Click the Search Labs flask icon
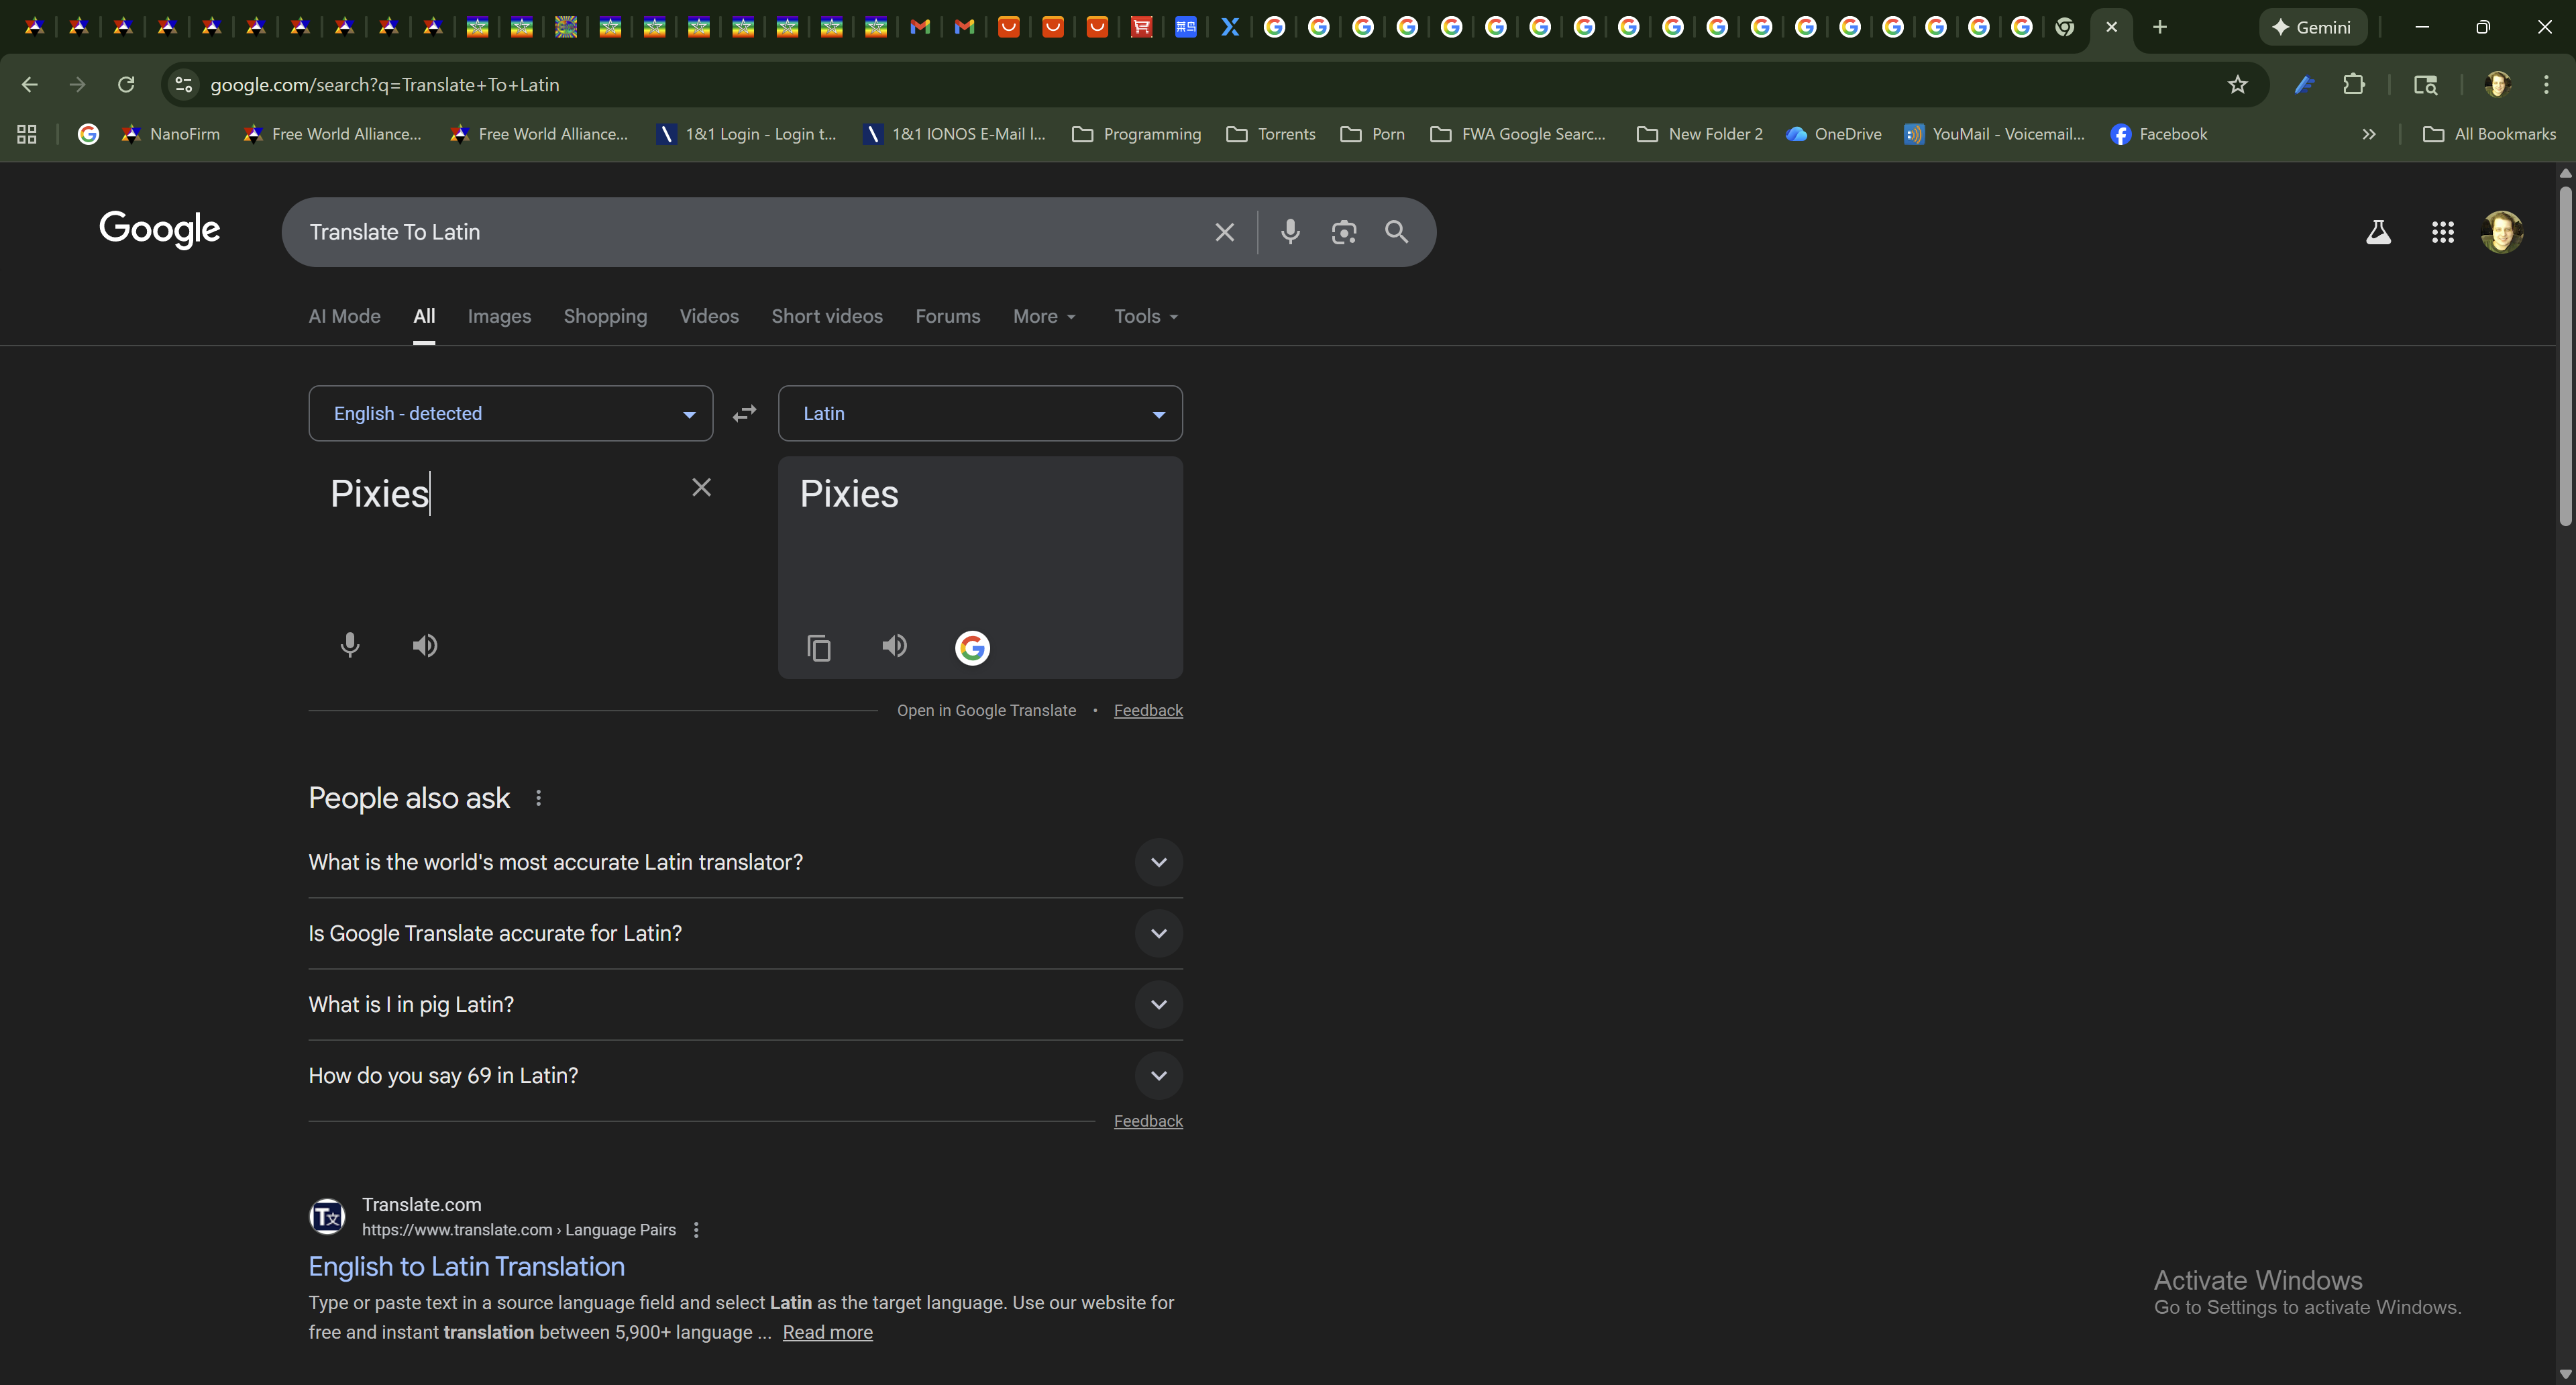This screenshot has width=2576, height=1385. [x=2378, y=232]
